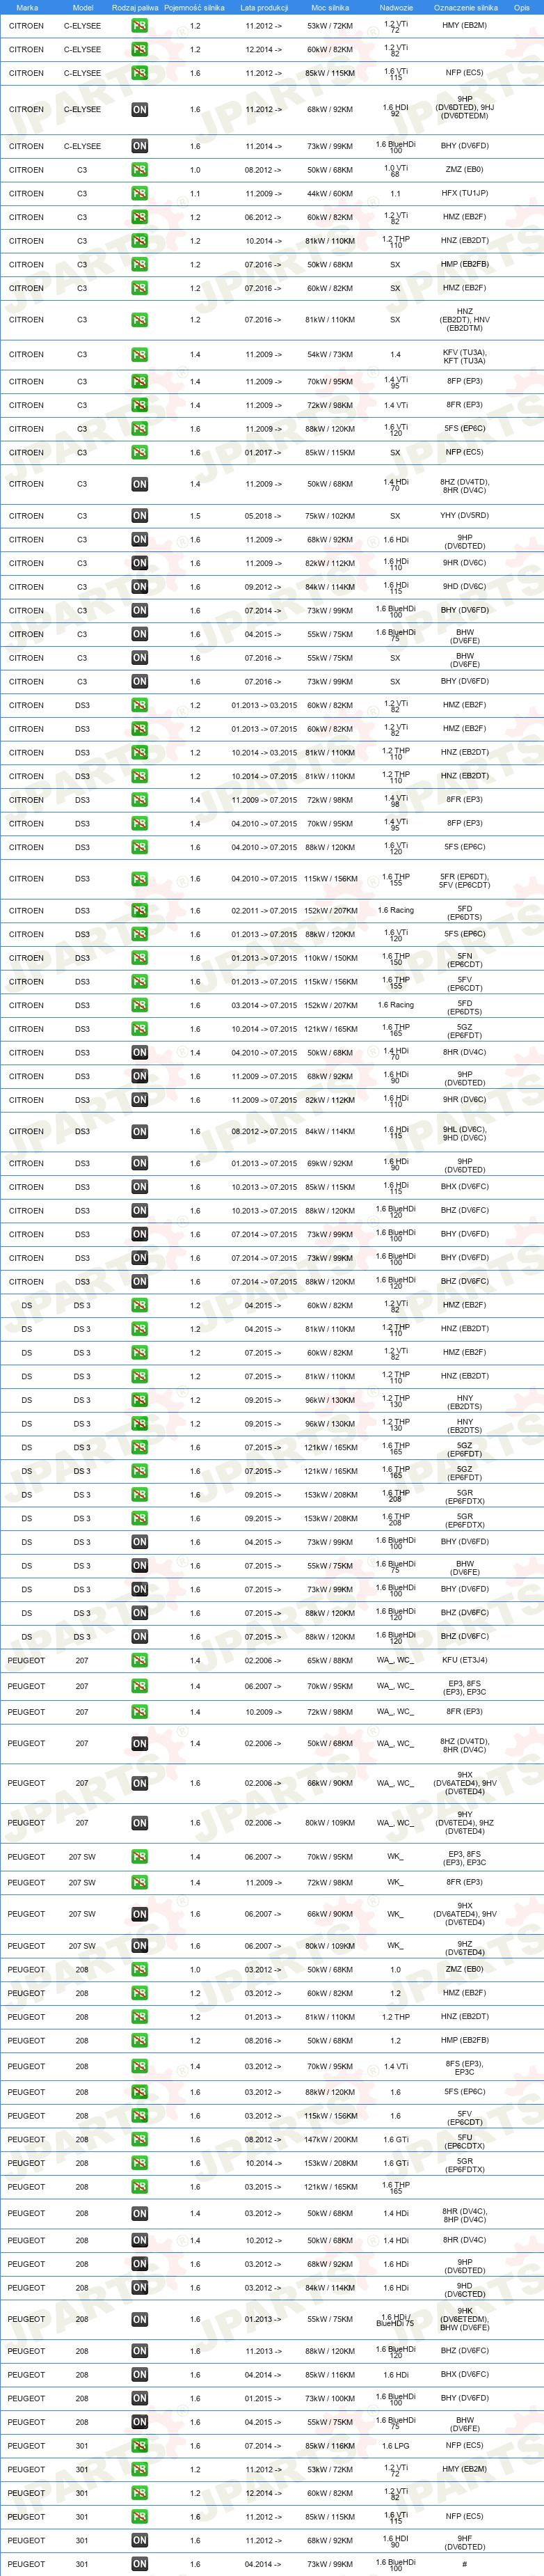Click diesel icon for DS3 8HR (DV4C)
The image size is (544, 2576).
[x=139, y=1052]
